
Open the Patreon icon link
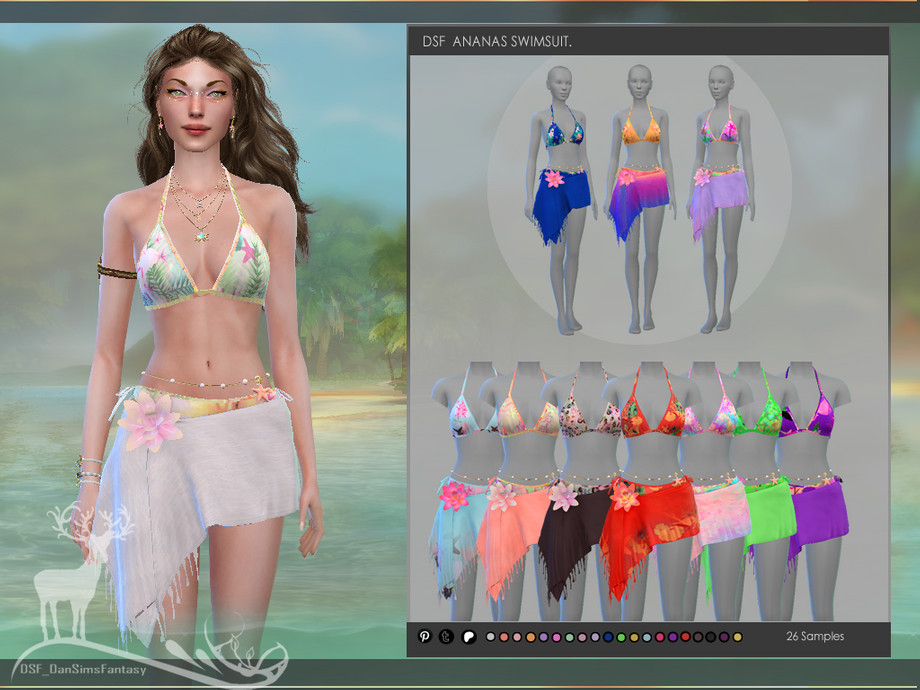point(469,637)
